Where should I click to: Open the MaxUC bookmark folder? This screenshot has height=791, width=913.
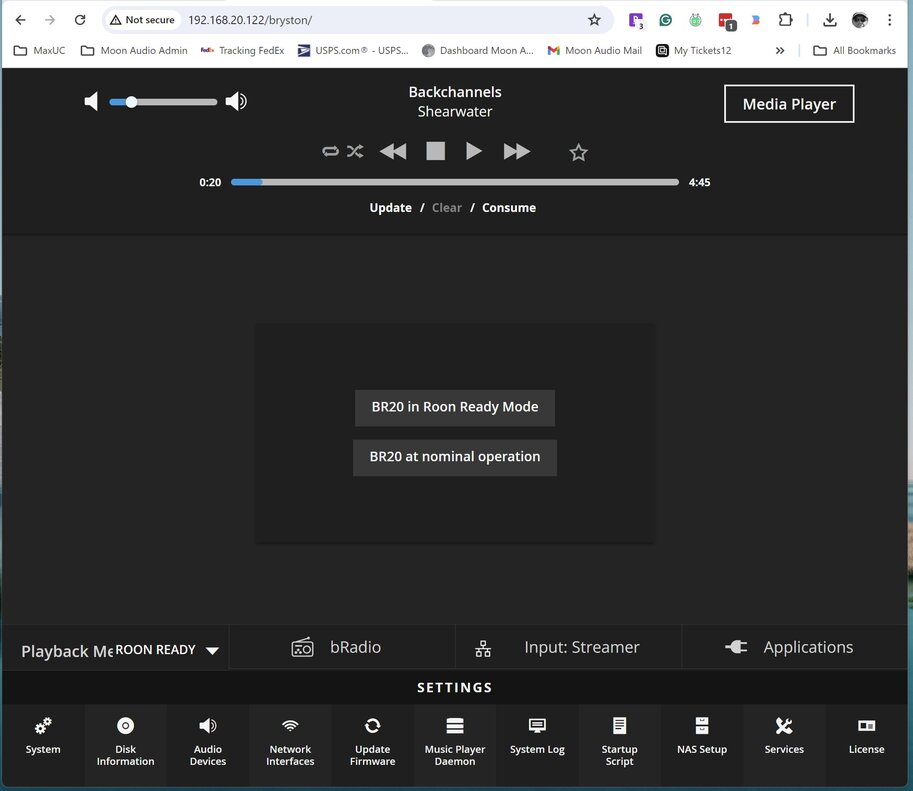(39, 51)
